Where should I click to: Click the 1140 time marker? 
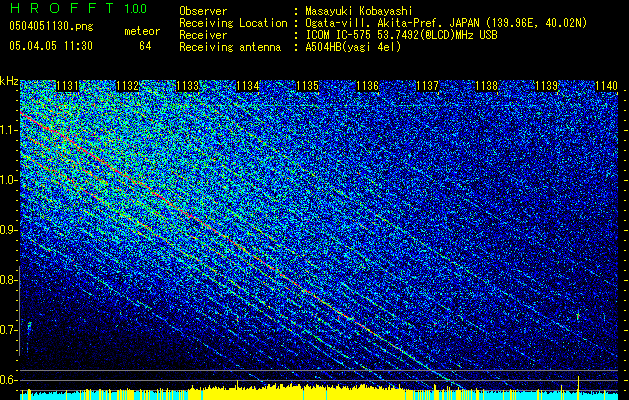coord(607,86)
